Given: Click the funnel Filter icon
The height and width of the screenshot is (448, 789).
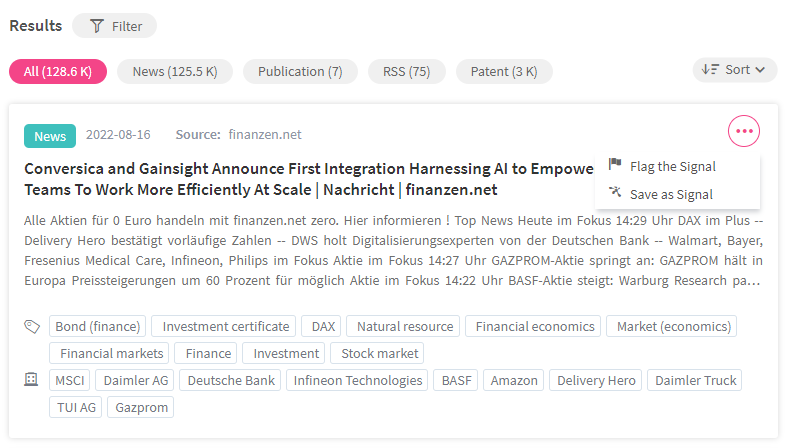Looking at the screenshot, I should [x=97, y=26].
